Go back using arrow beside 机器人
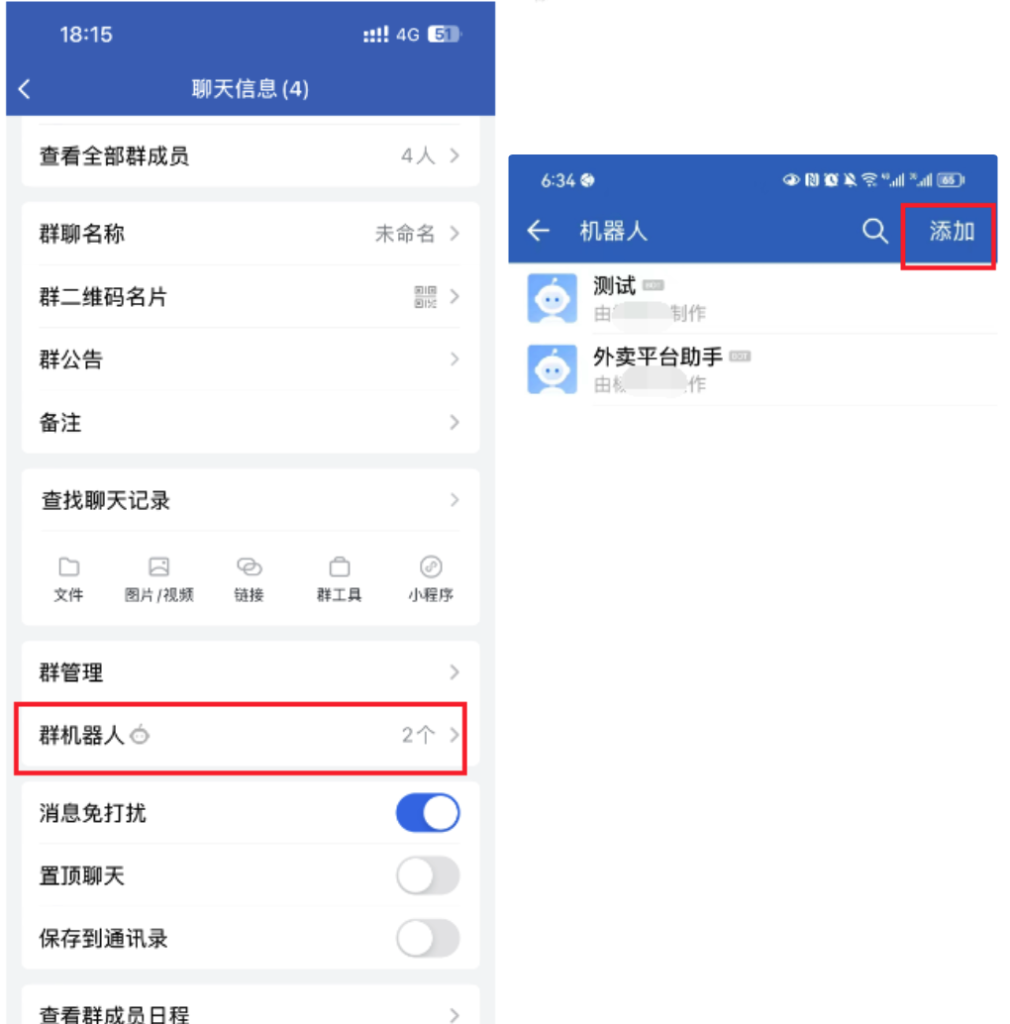Image resolution: width=1010 pixels, height=1024 pixels. (x=539, y=231)
